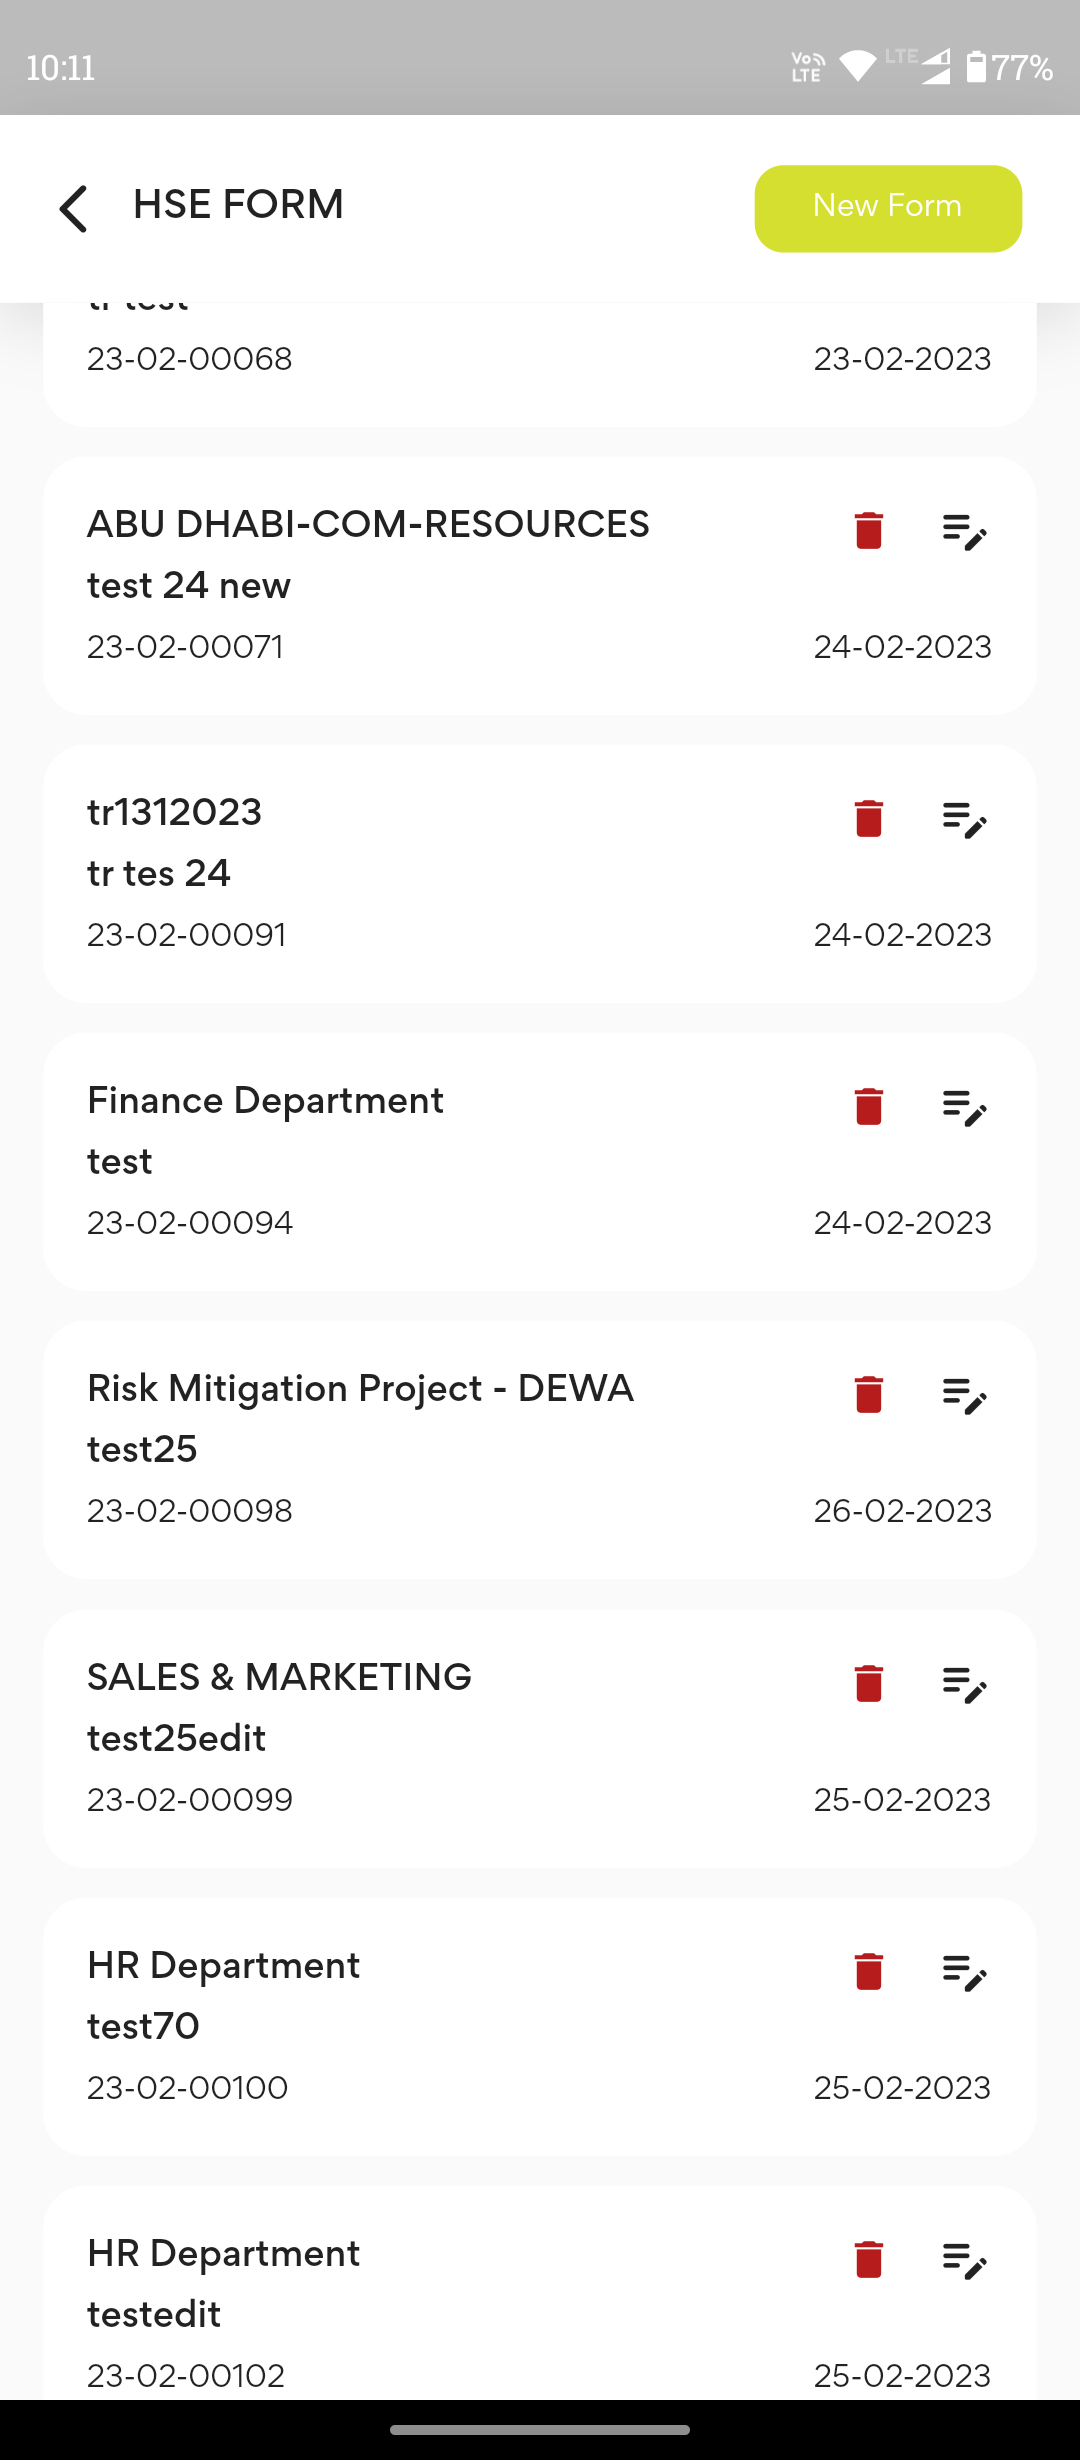
Task: Edit the SALES & MARKETING form
Action: pos(964,1684)
